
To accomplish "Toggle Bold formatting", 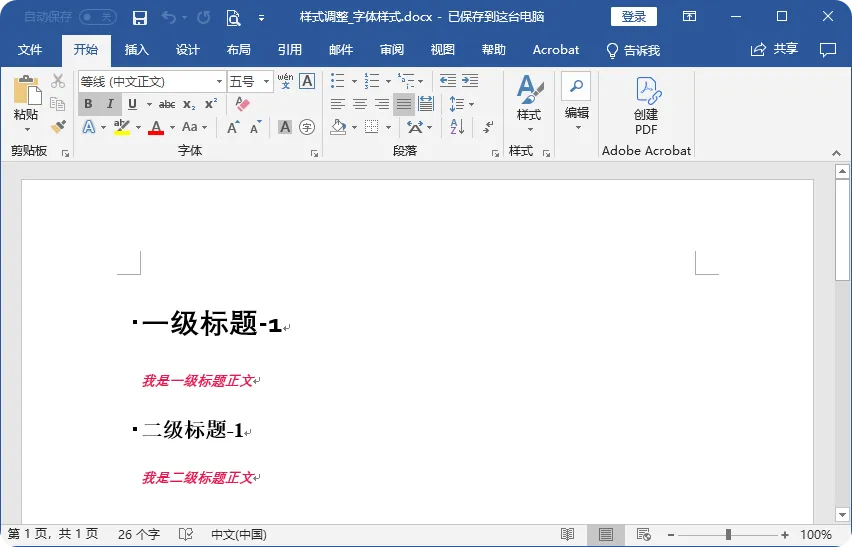I will [x=89, y=104].
